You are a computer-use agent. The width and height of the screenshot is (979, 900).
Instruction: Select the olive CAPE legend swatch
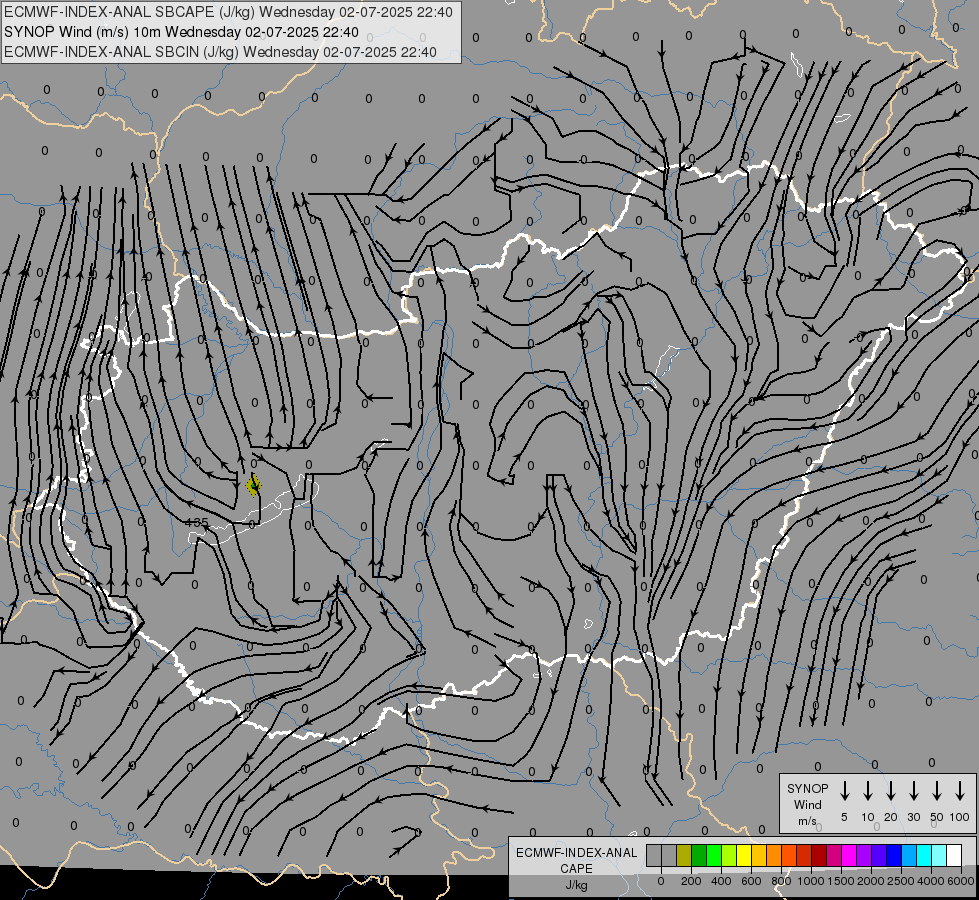[x=684, y=855]
